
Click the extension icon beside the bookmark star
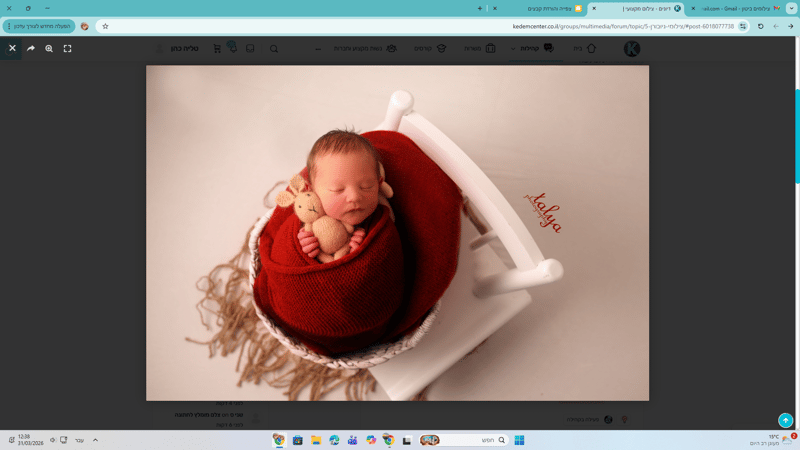pos(85,27)
